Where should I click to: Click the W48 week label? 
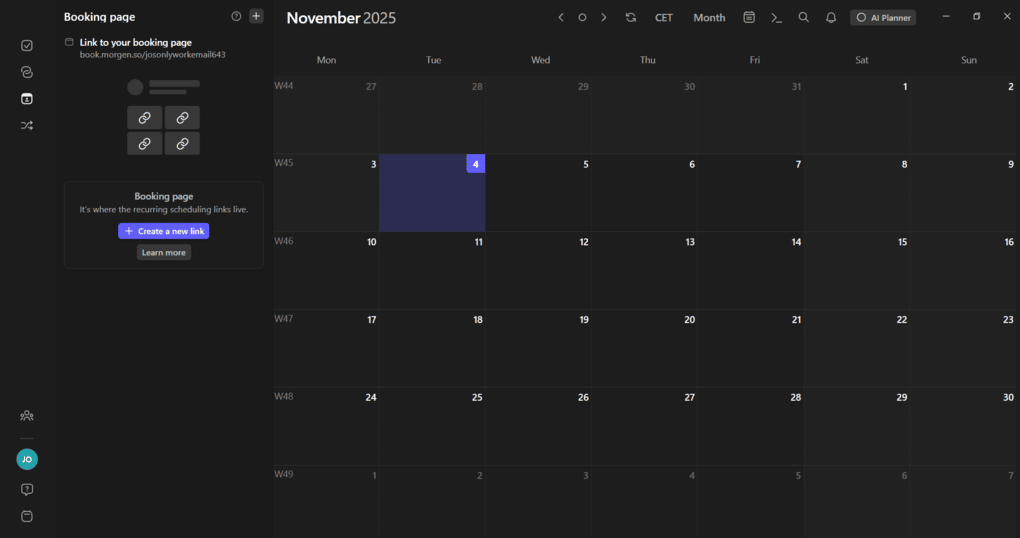coord(284,396)
